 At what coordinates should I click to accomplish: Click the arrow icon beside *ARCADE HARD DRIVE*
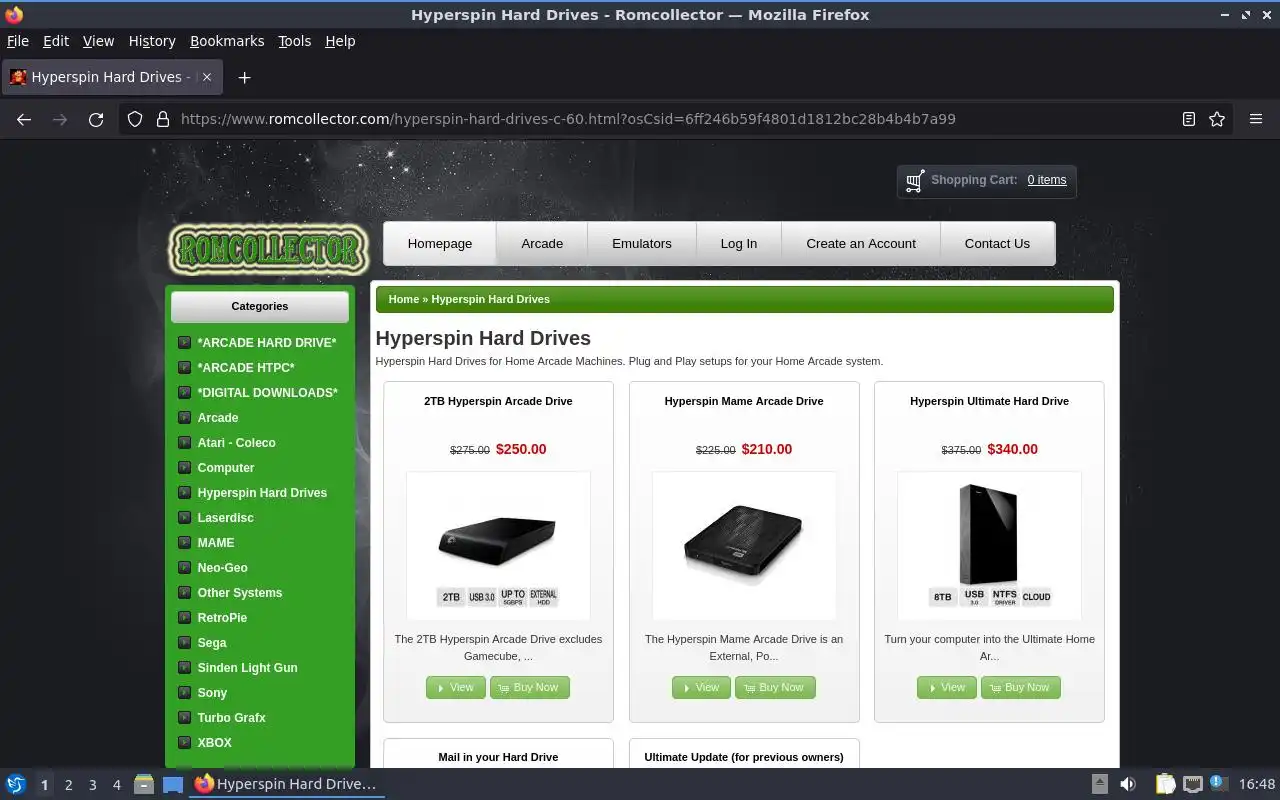point(184,342)
